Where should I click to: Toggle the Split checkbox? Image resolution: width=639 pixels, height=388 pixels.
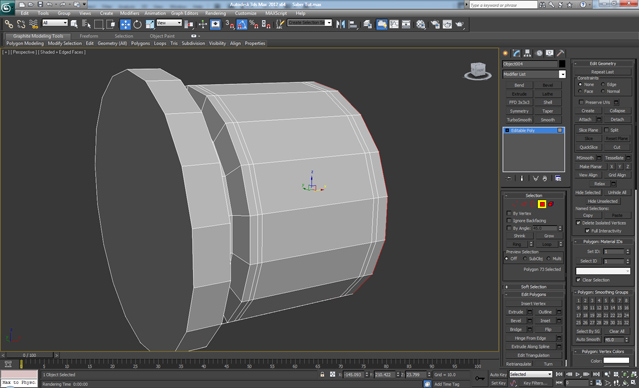pyautogui.click(x=606, y=130)
